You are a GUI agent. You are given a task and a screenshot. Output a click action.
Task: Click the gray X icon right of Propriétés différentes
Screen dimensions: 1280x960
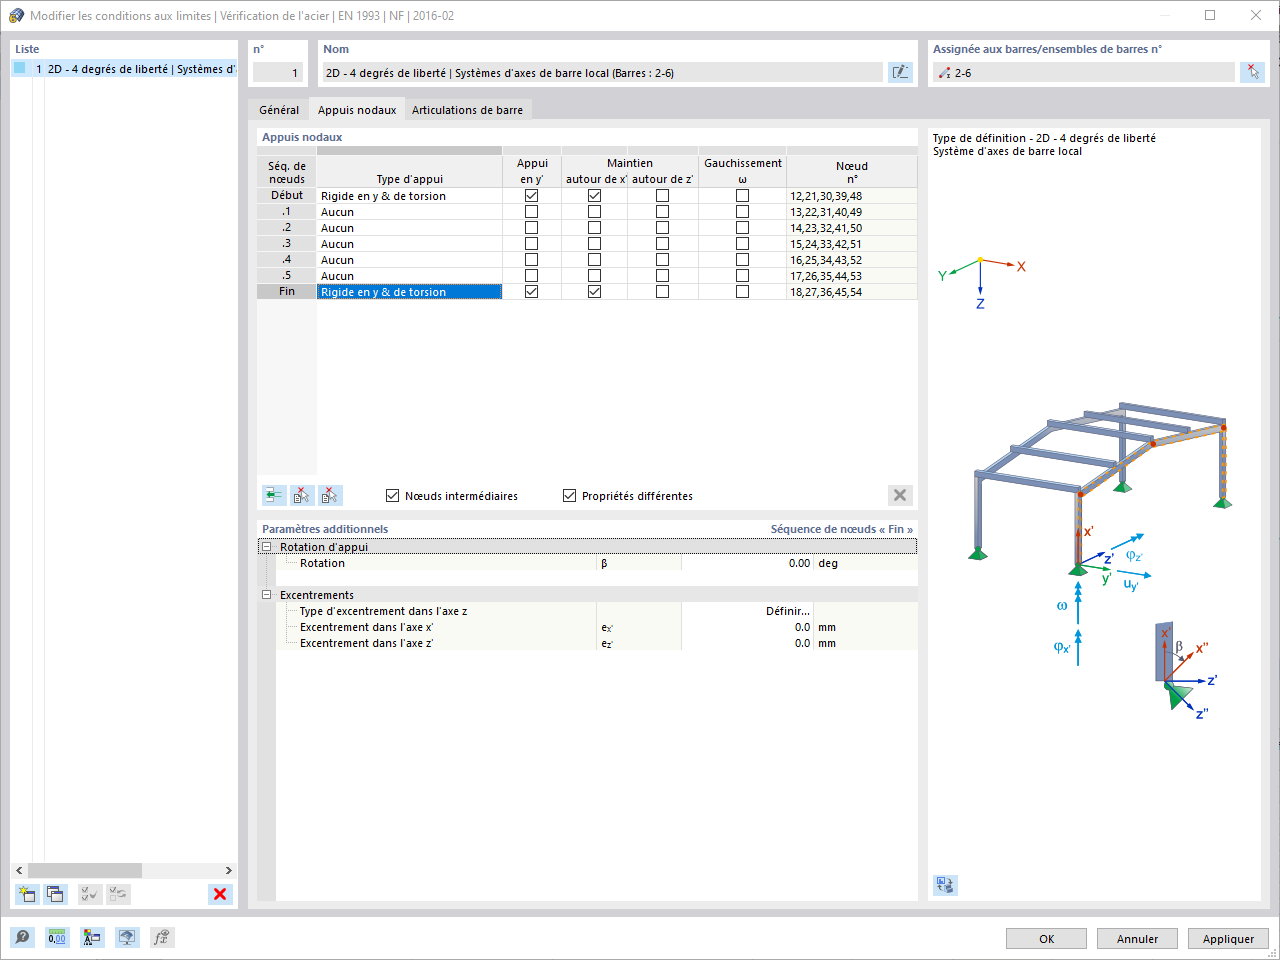tap(900, 495)
